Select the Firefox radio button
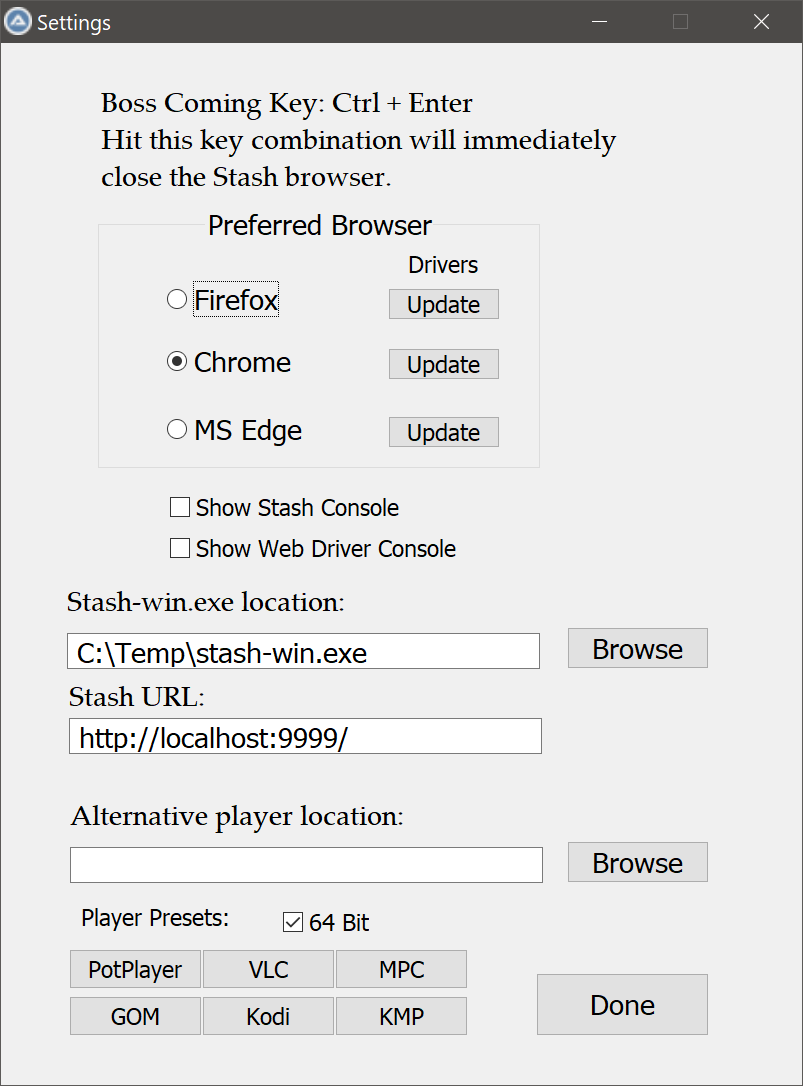The image size is (803, 1086). 177,299
